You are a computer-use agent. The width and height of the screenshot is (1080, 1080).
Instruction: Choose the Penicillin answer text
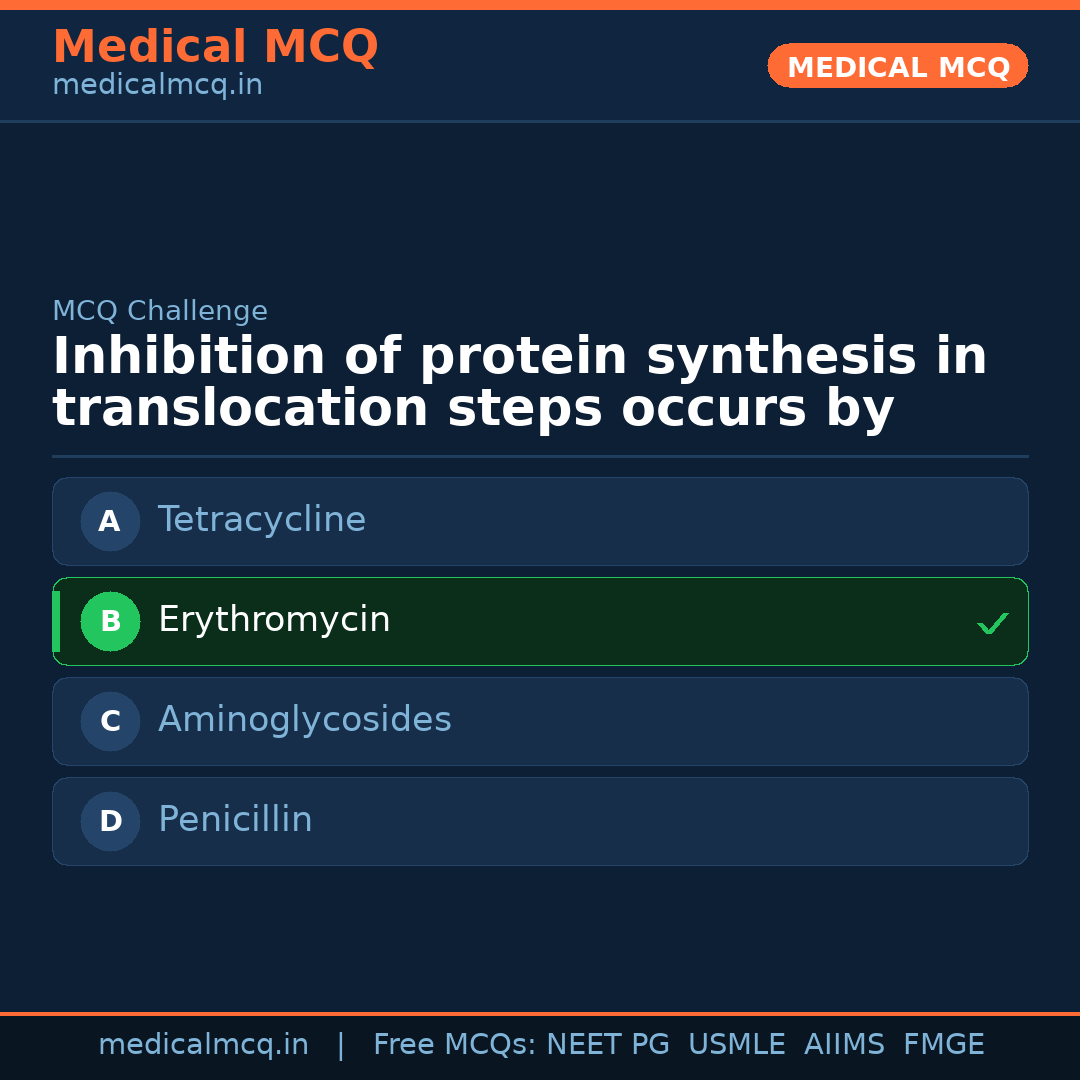coord(235,820)
